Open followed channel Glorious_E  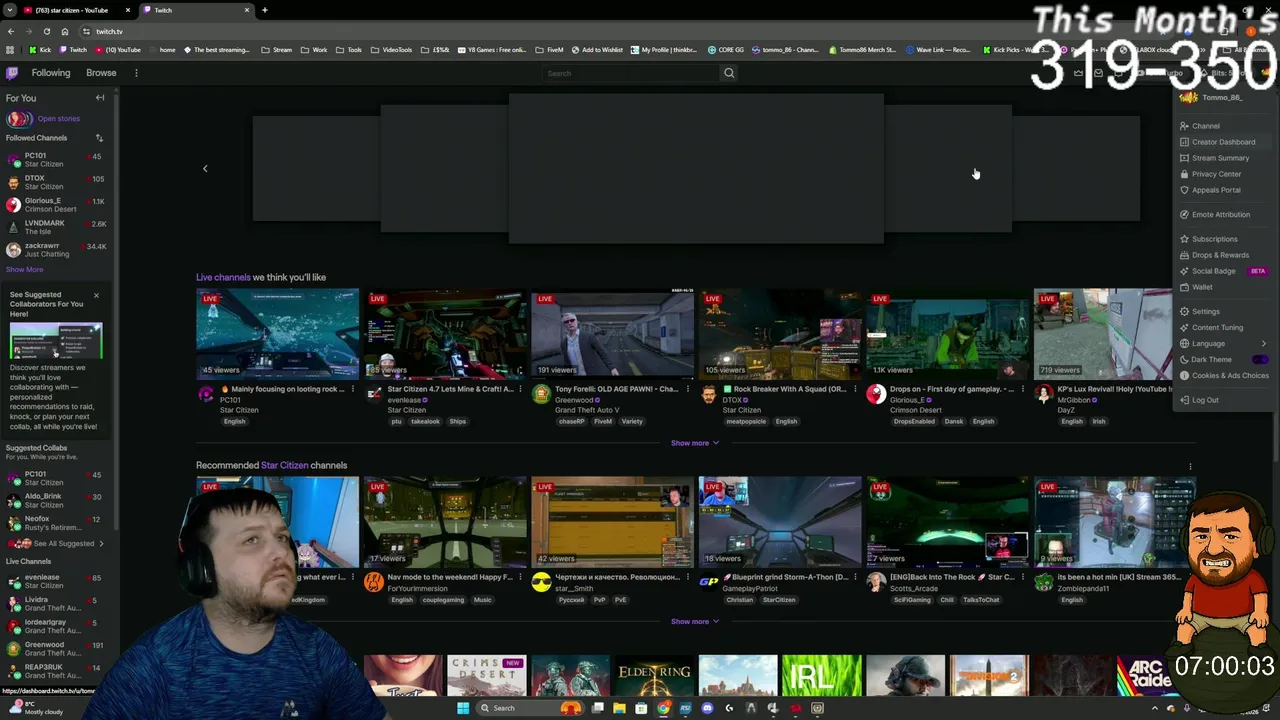tap(57, 205)
